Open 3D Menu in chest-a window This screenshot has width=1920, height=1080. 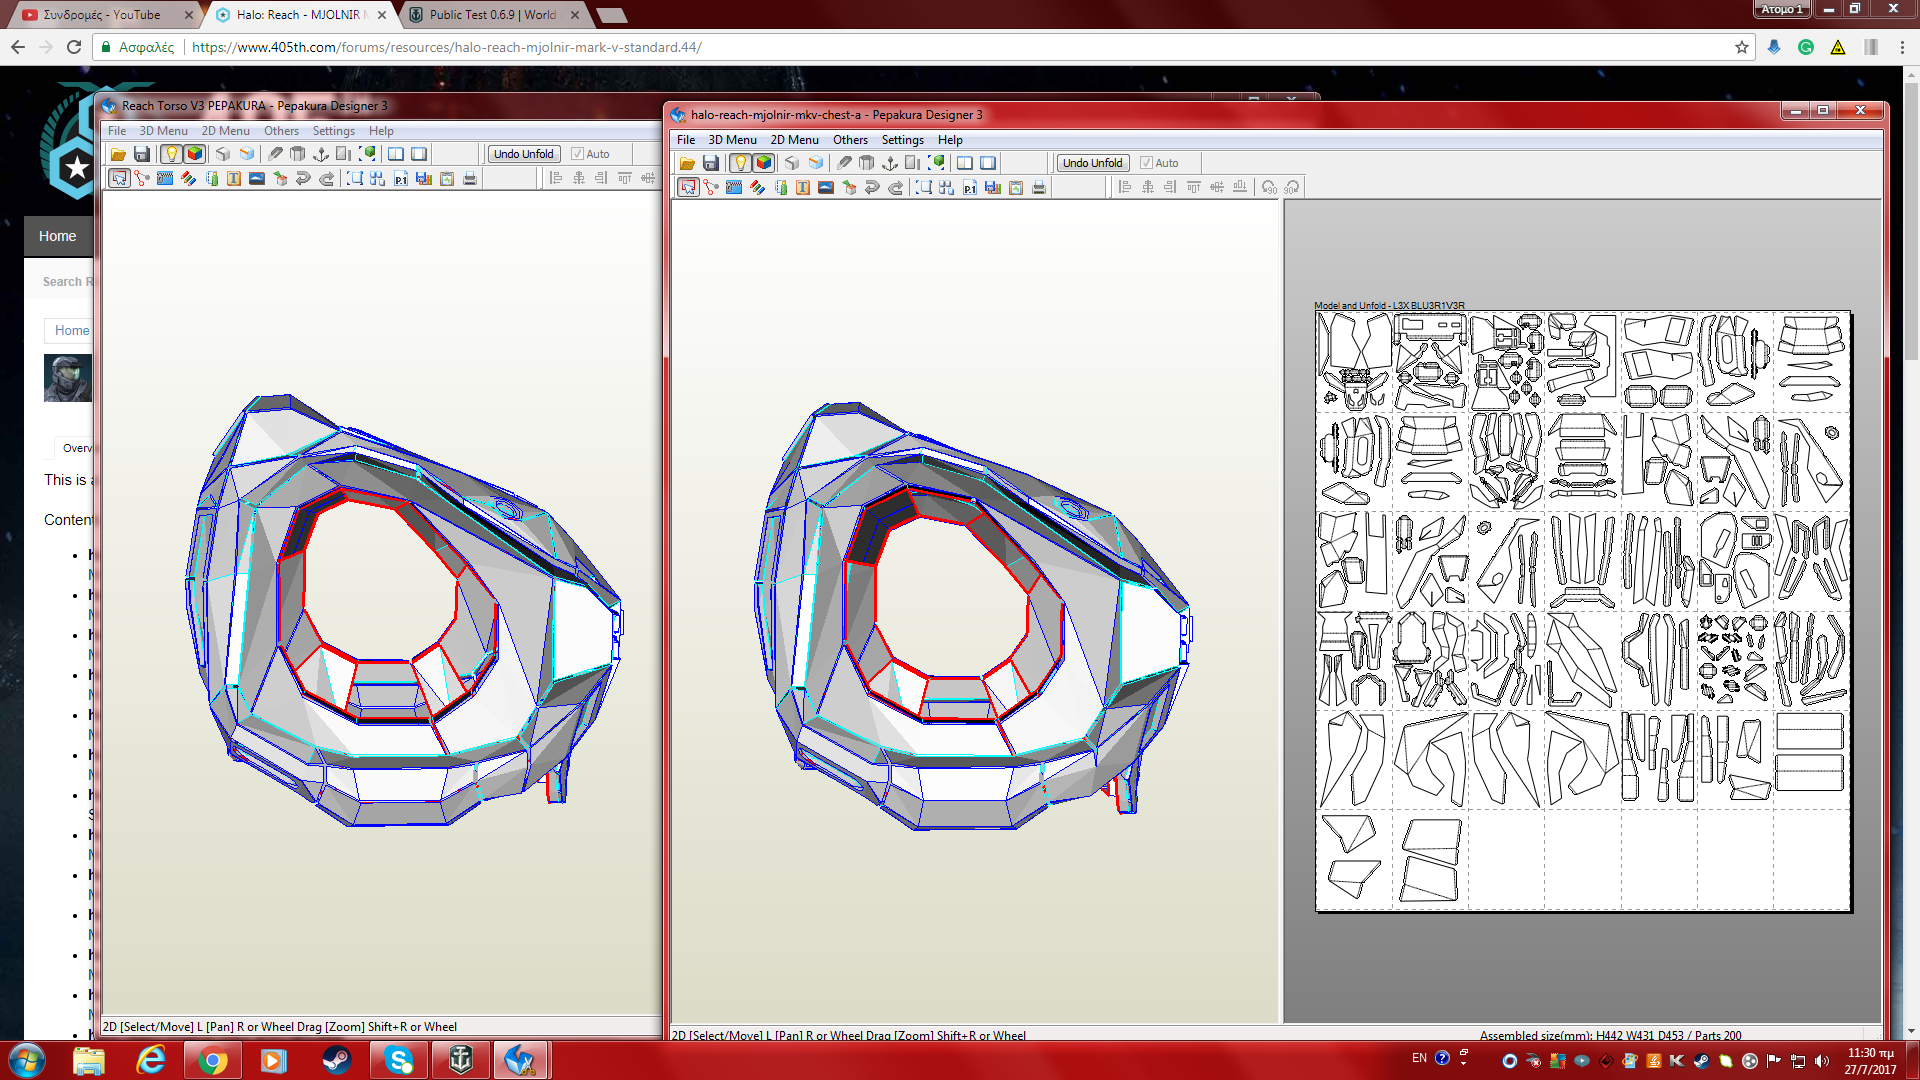(732, 140)
